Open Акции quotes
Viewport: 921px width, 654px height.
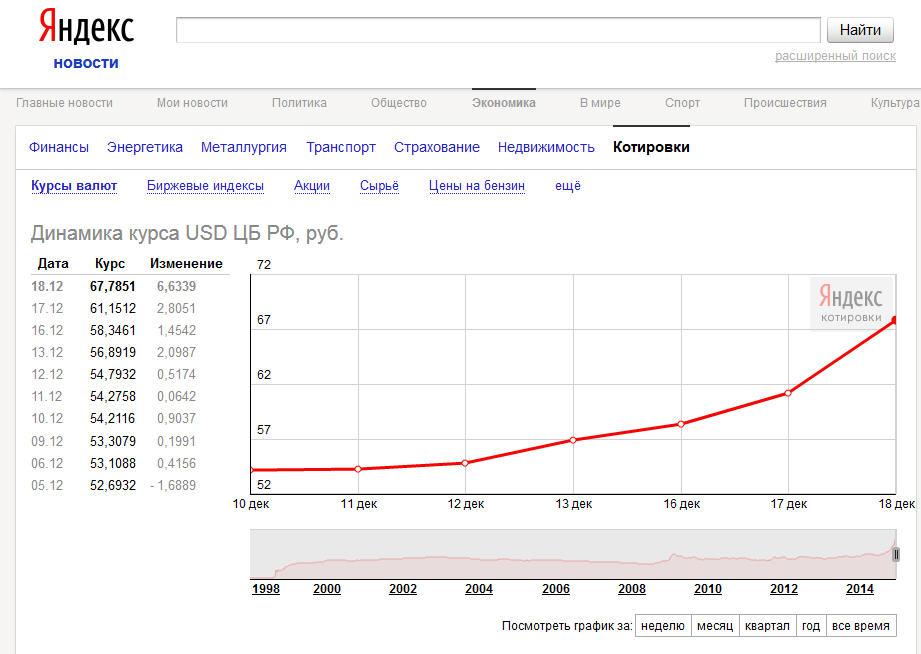tap(312, 186)
